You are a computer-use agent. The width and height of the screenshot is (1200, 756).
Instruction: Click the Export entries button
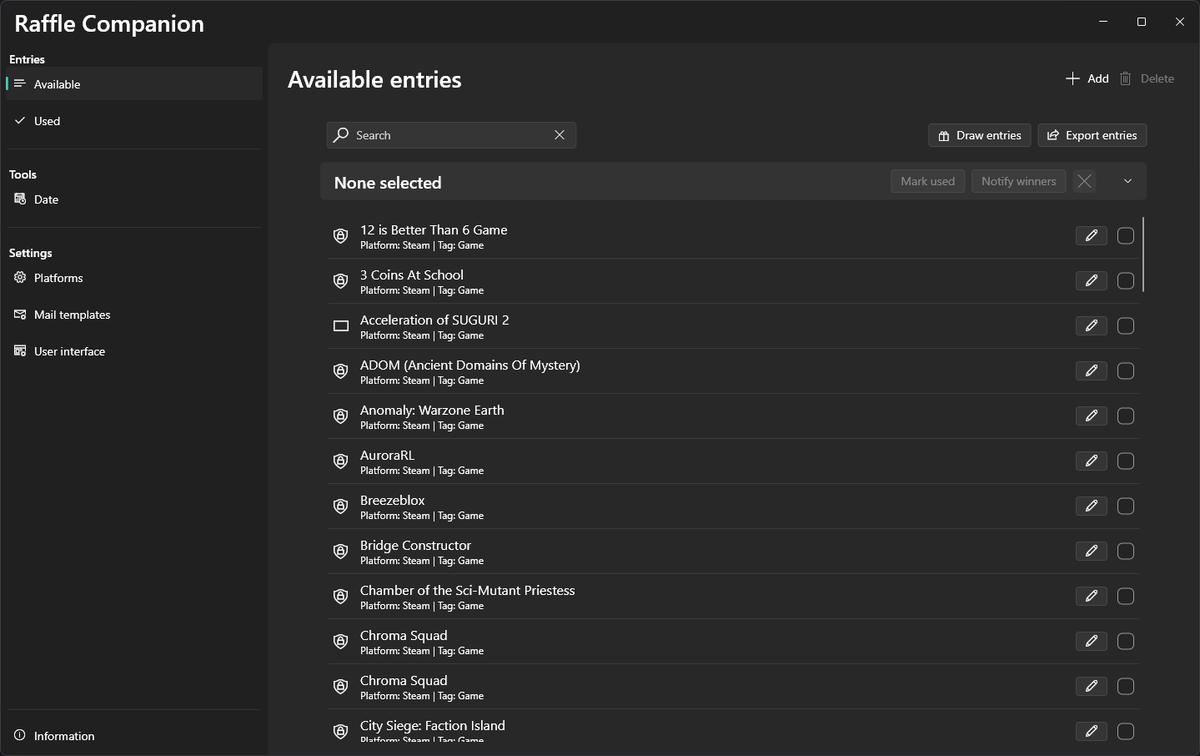[x=1092, y=135]
